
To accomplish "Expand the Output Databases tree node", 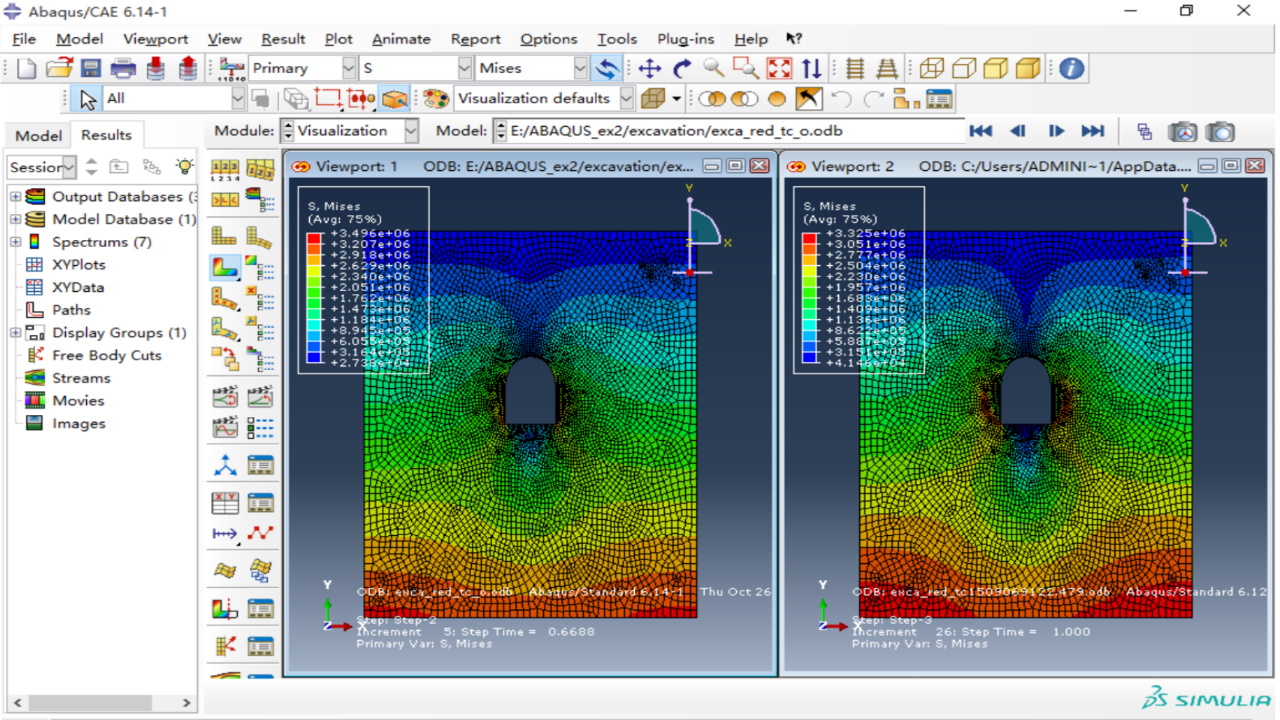I will click(x=15, y=197).
